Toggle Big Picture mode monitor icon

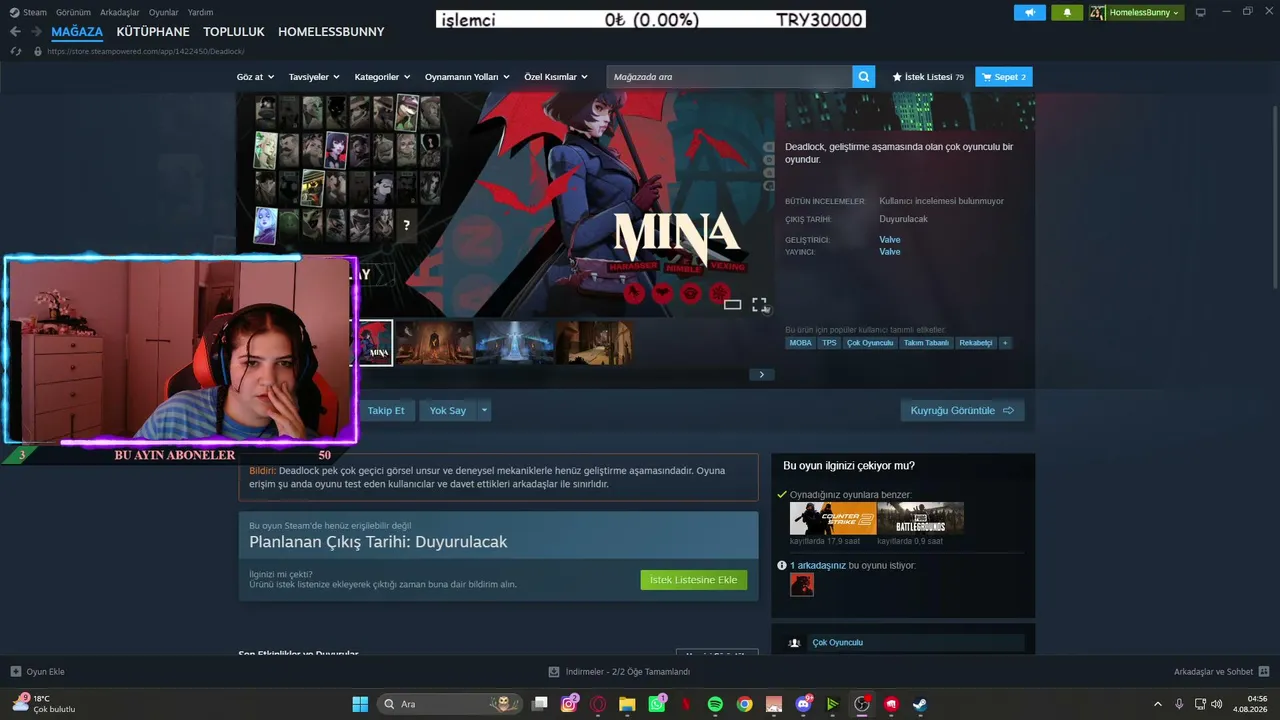(1201, 12)
